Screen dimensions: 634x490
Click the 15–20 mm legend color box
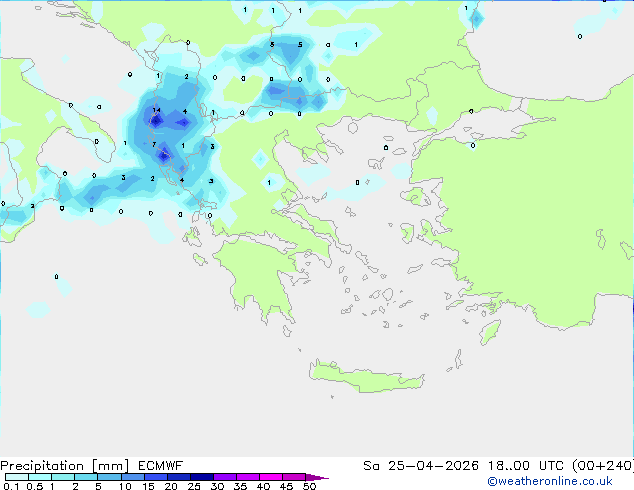(x=156, y=477)
